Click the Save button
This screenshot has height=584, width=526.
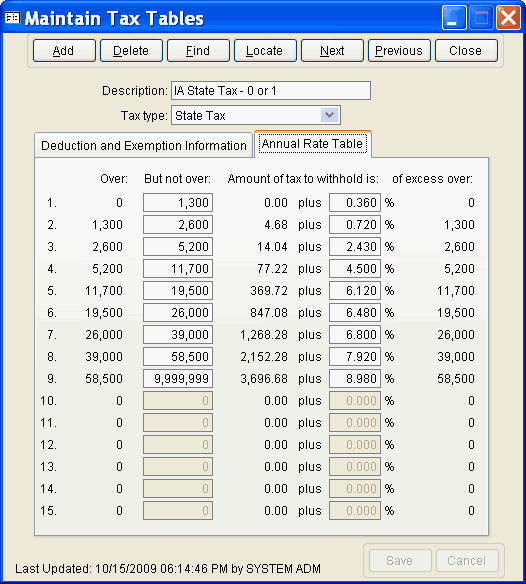[400, 561]
